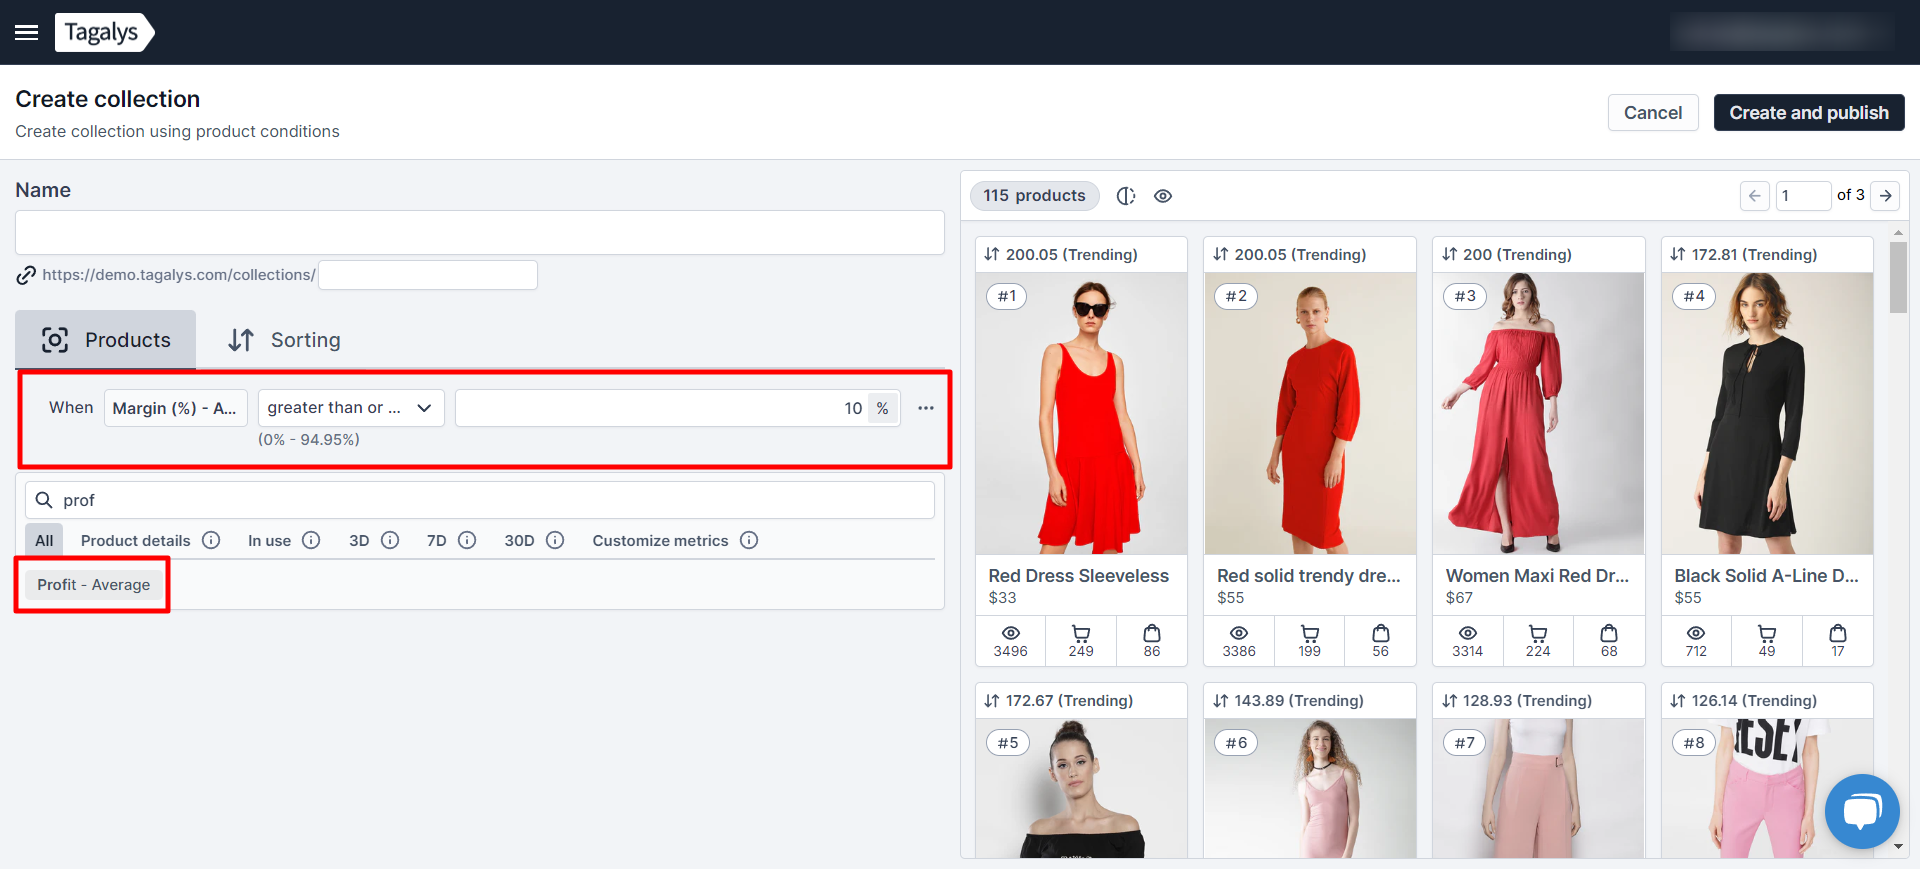Click bag icon showing 17
This screenshot has width=1920, height=869.
(1838, 633)
